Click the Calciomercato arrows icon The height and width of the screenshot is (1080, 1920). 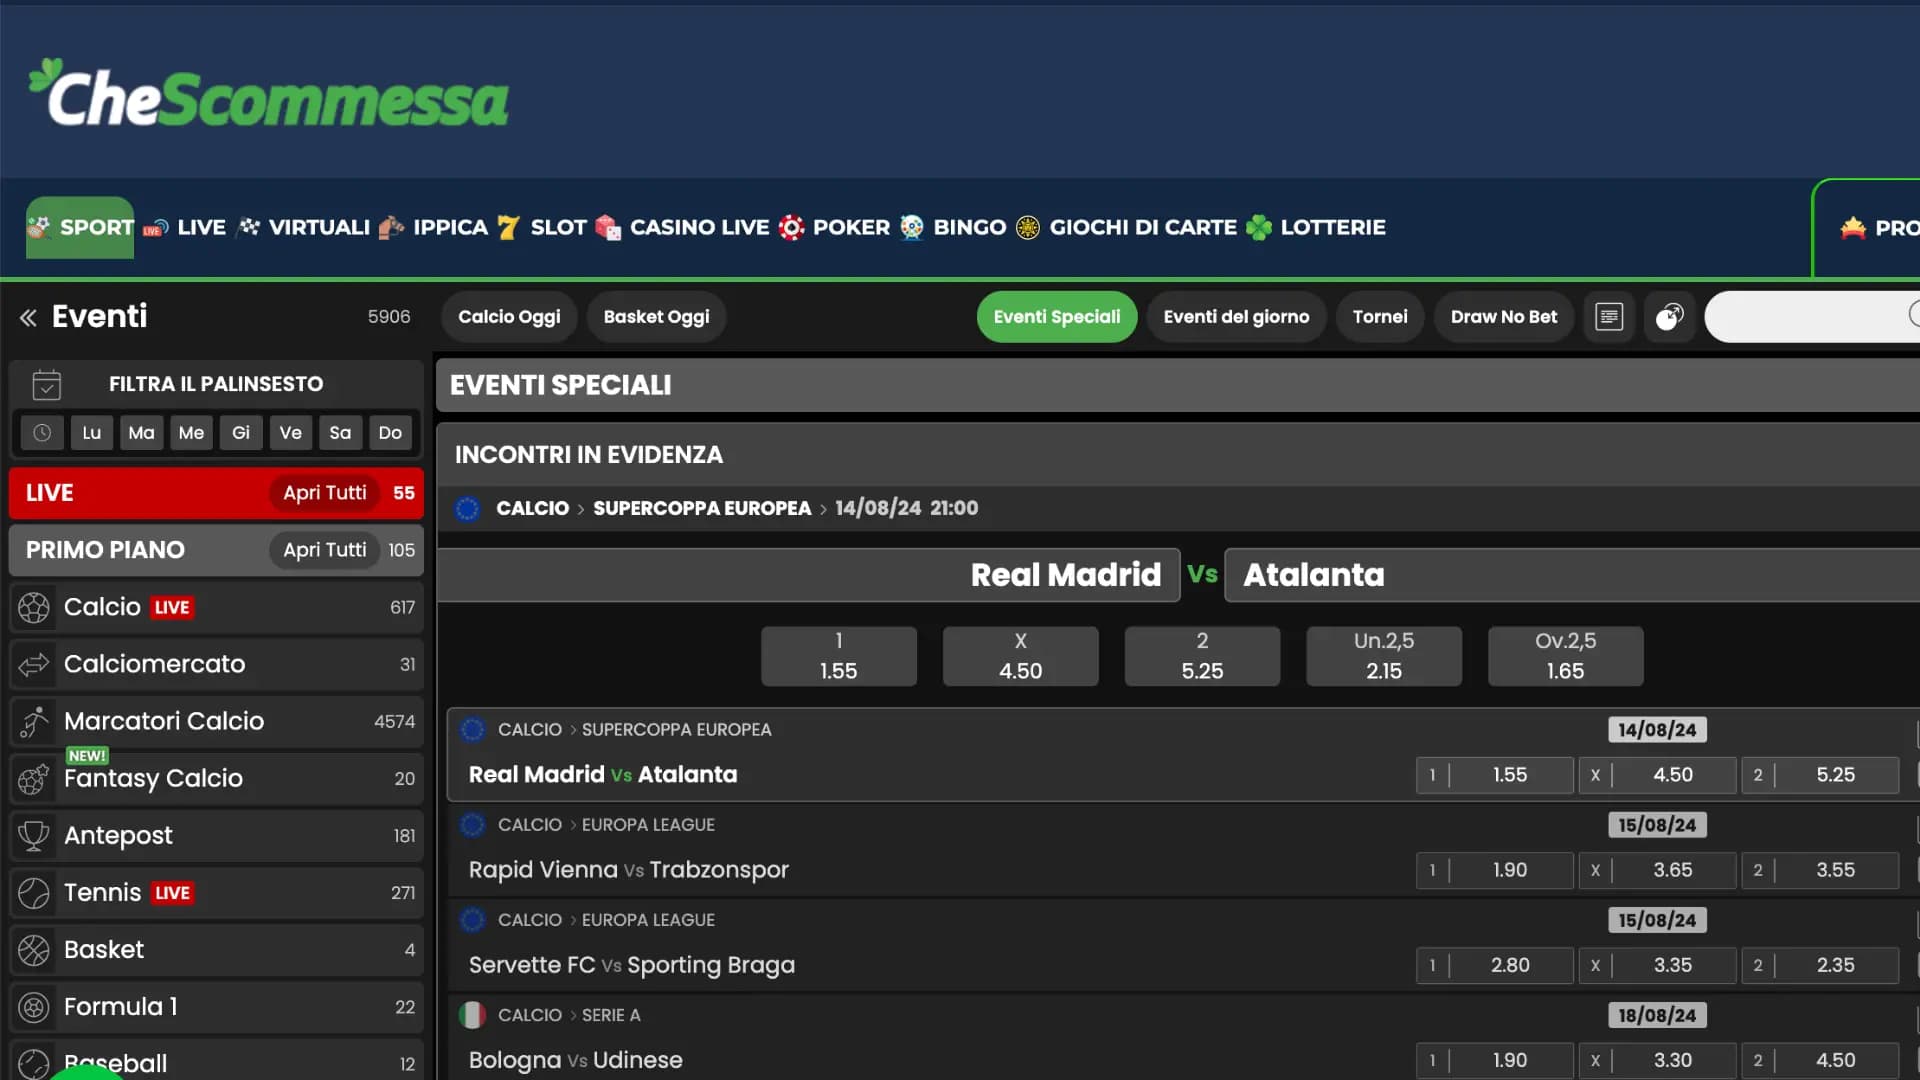34,664
